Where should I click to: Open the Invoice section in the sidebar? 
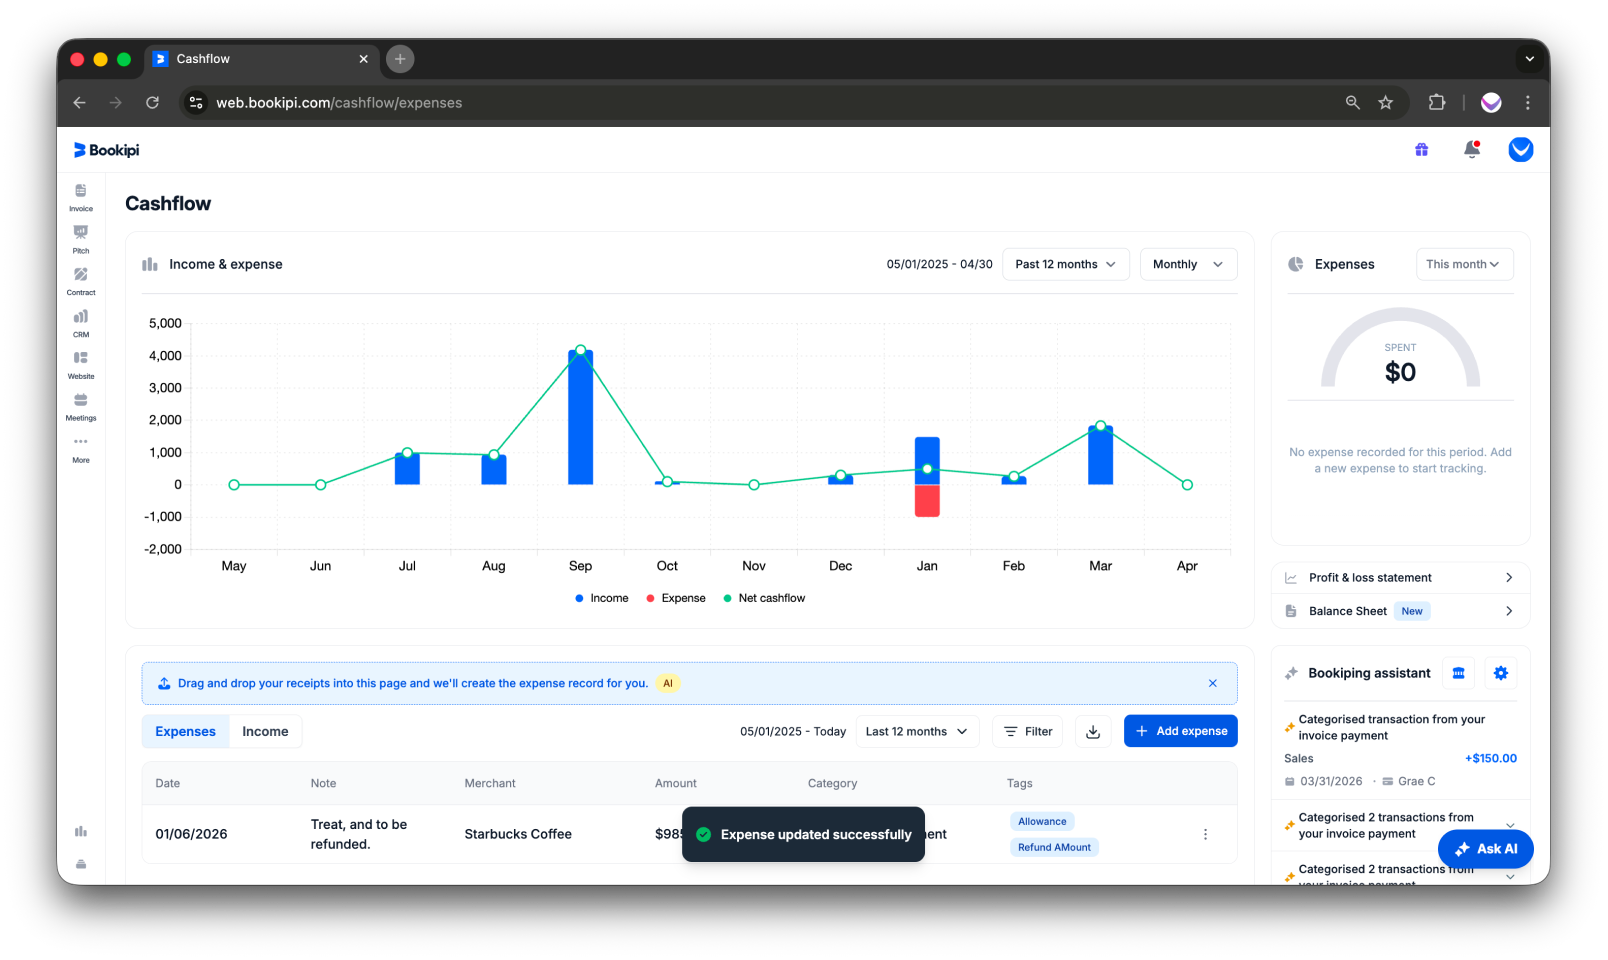pyautogui.click(x=80, y=196)
